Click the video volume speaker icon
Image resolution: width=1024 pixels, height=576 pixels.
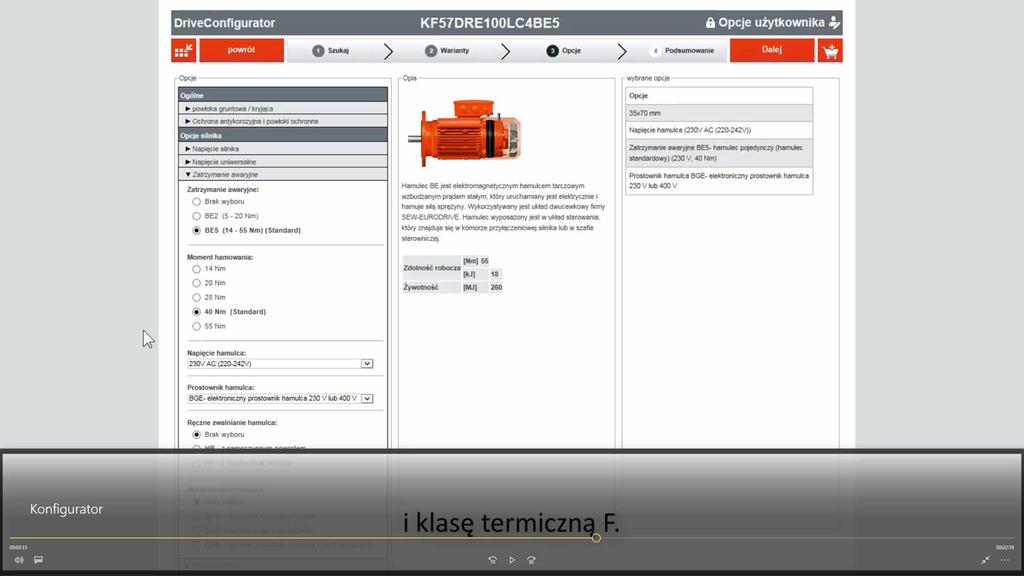click(x=19, y=560)
